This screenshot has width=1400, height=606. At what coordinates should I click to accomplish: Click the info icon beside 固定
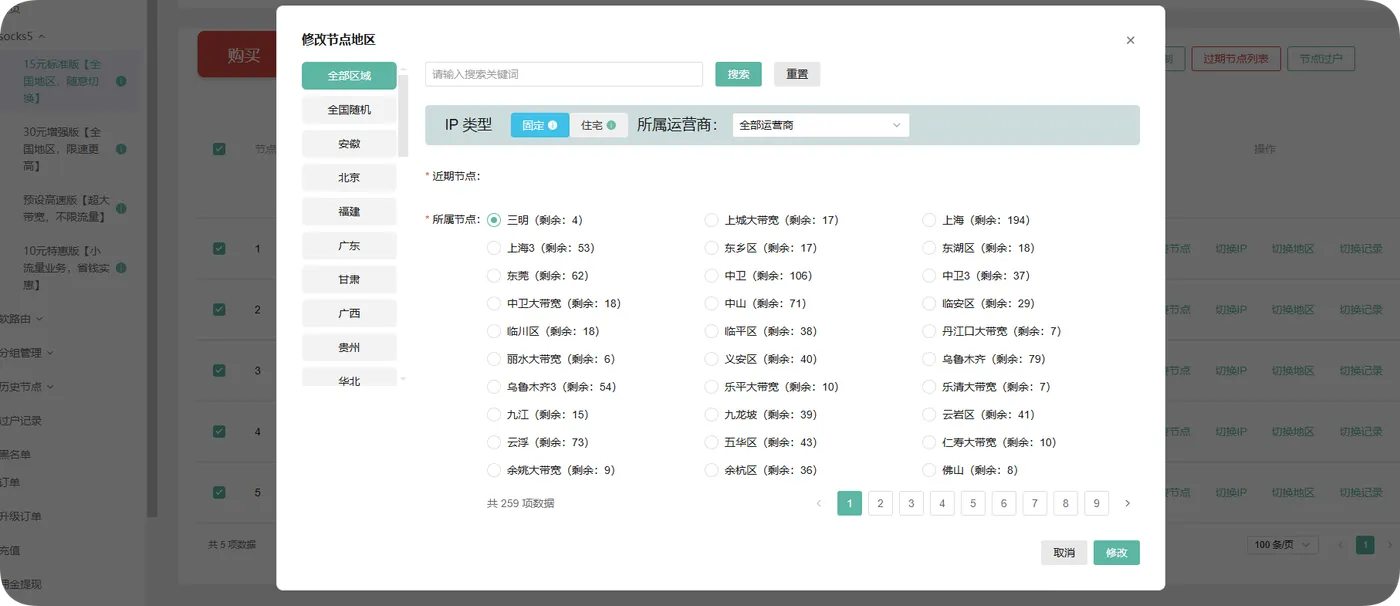pyautogui.click(x=553, y=125)
